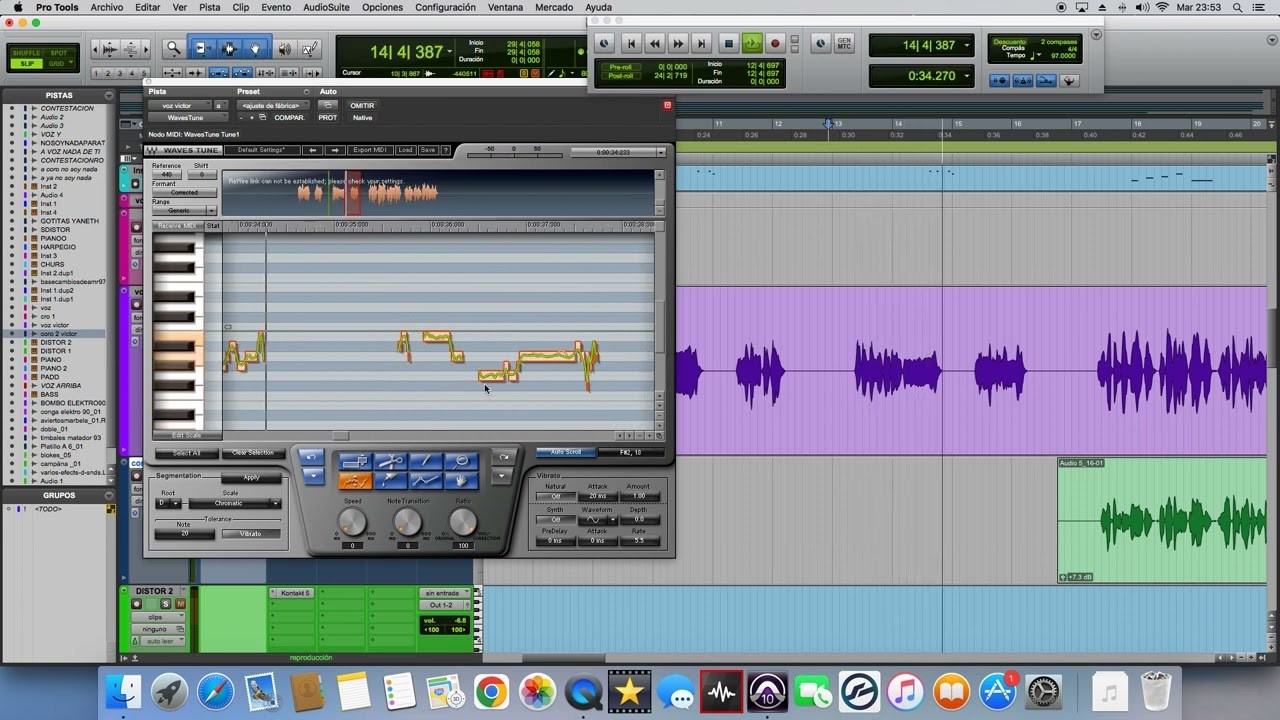
Task: Open the Configuración menu
Action: [x=445, y=7]
